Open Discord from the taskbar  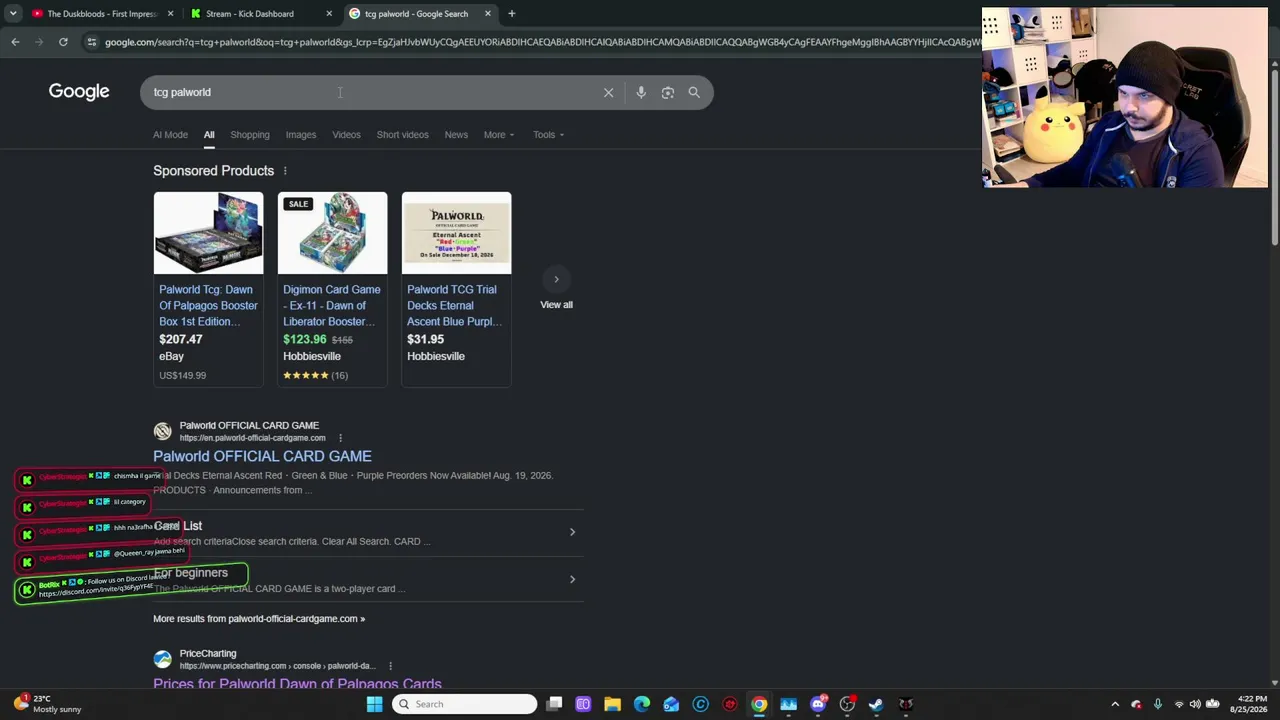tap(818, 704)
